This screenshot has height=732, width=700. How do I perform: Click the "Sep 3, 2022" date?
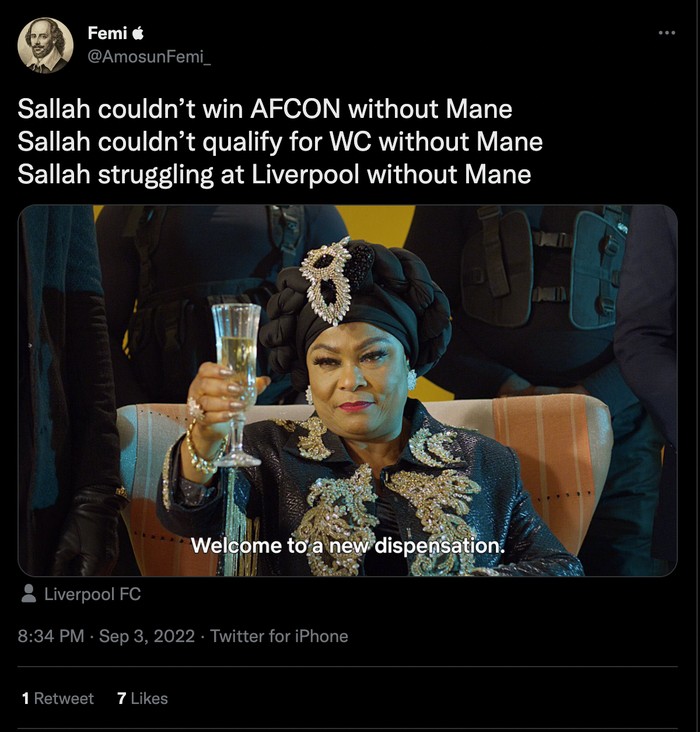pos(147,636)
